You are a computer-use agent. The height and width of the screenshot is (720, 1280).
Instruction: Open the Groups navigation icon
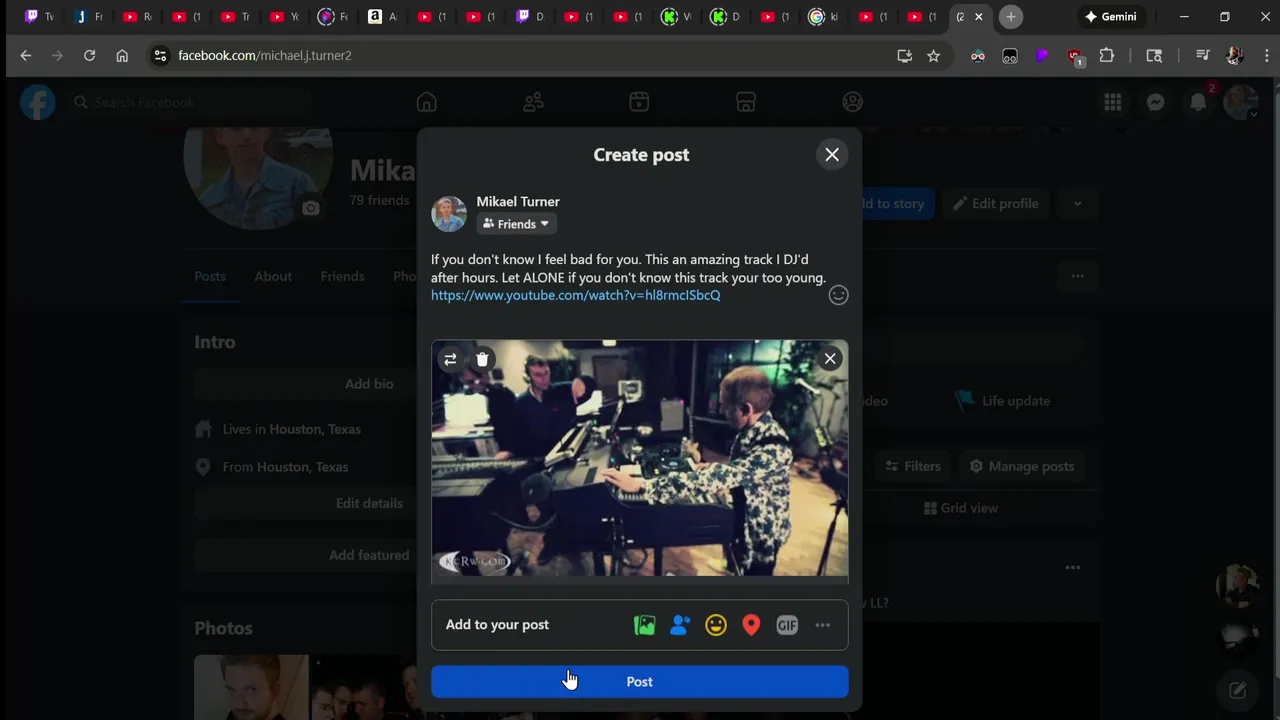[852, 102]
